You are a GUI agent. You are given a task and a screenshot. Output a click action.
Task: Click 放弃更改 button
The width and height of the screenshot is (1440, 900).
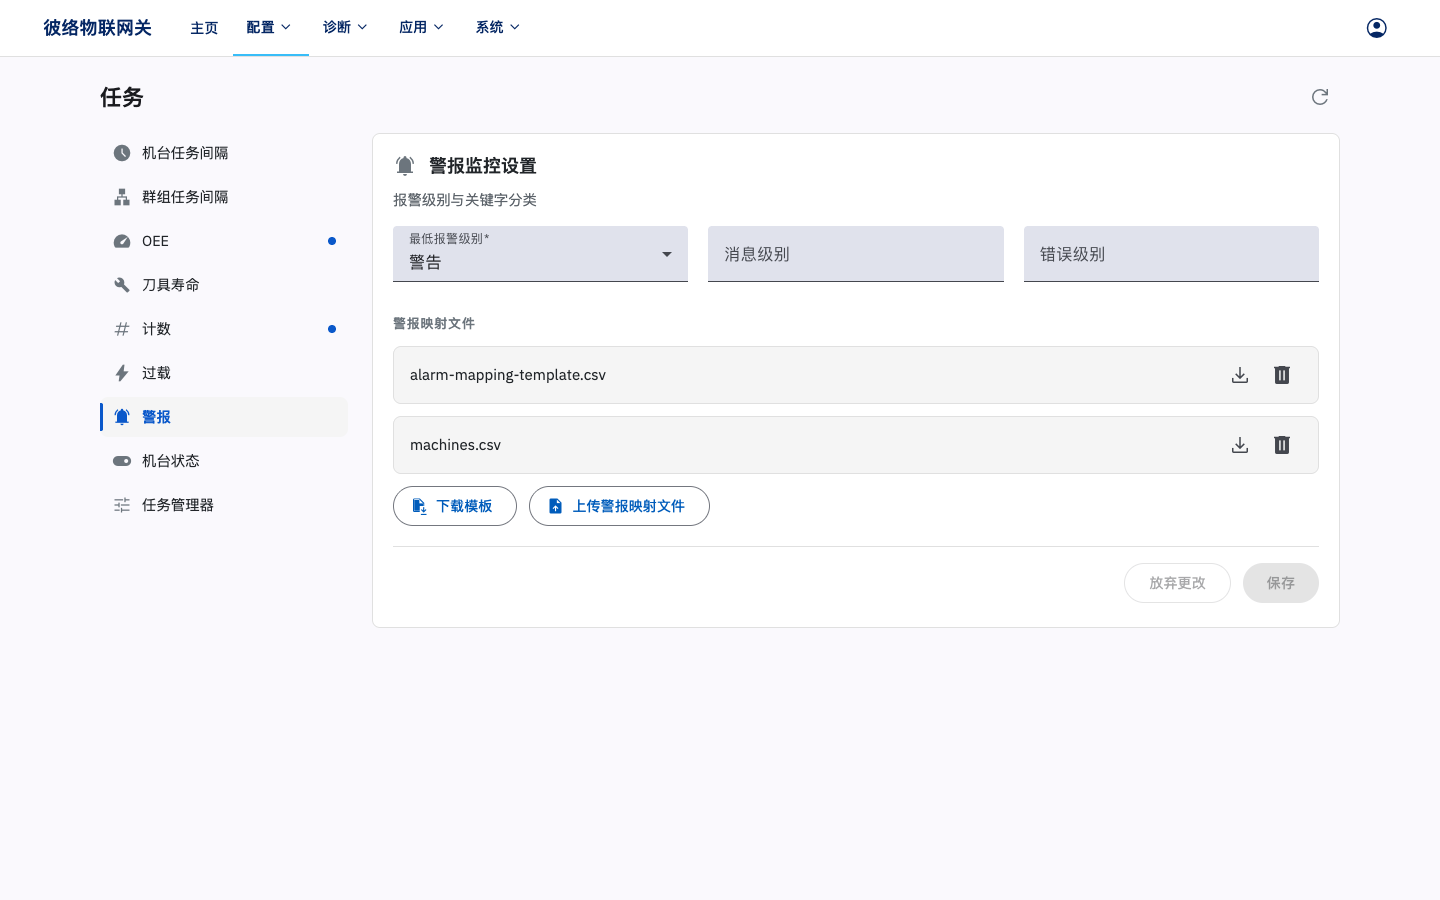pyautogui.click(x=1177, y=583)
